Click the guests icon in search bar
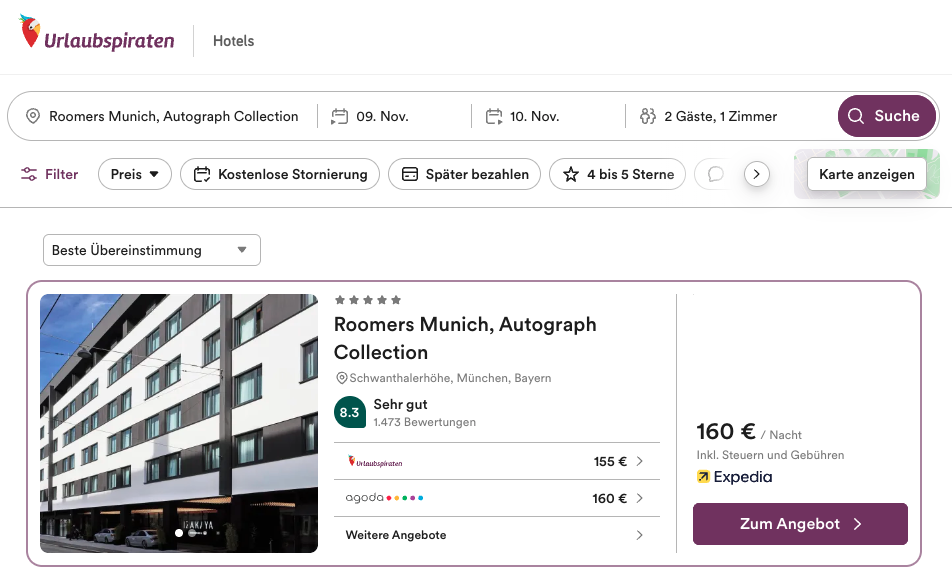 tap(647, 116)
